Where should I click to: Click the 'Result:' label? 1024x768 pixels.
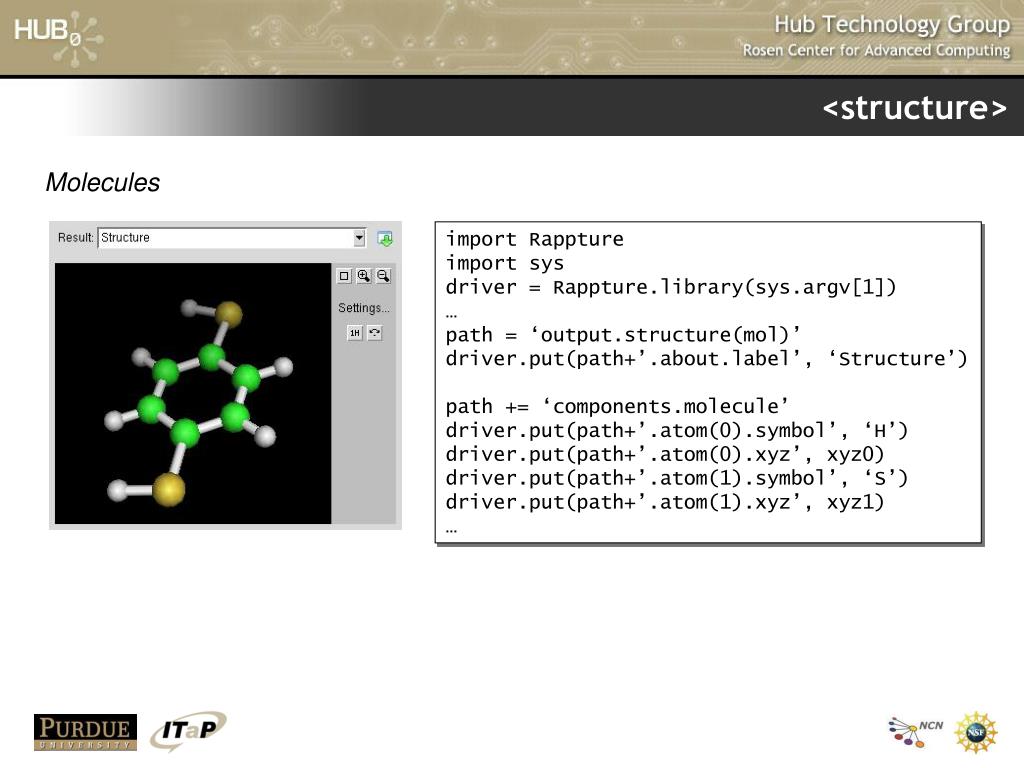(76, 238)
